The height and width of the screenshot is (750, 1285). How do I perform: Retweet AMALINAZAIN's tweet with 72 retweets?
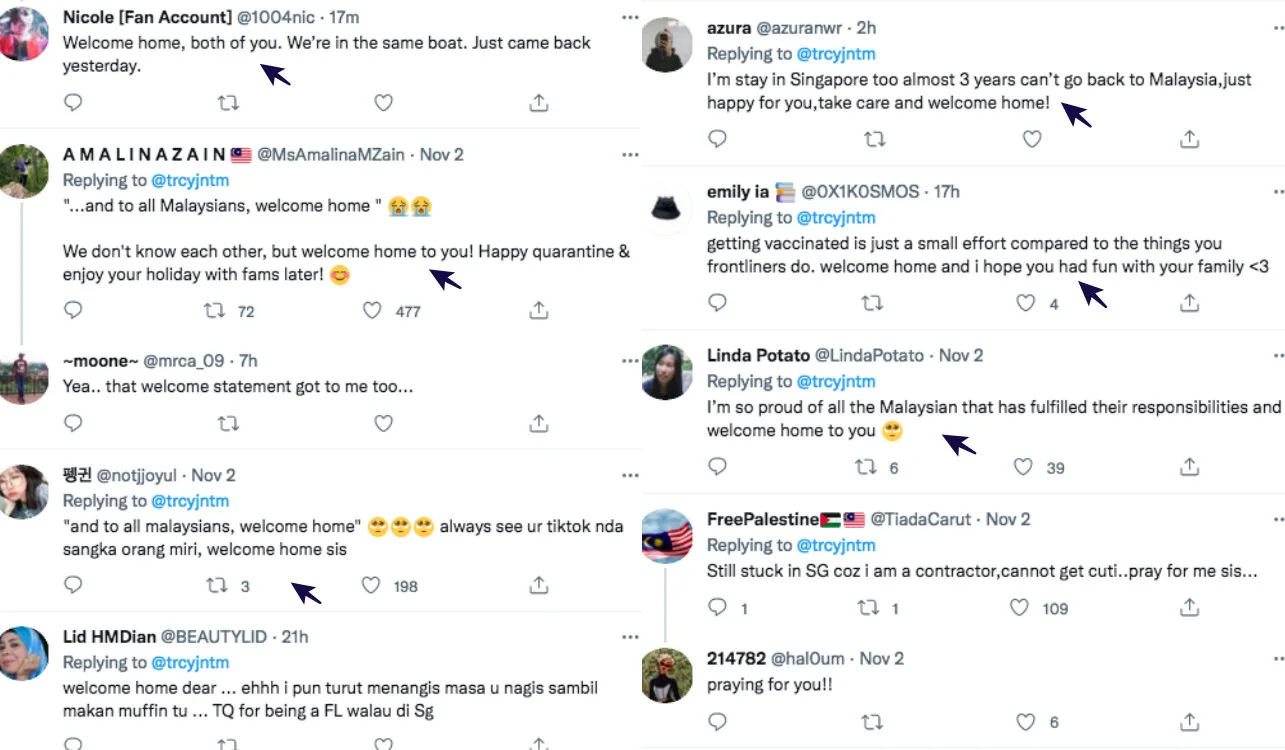pos(214,311)
